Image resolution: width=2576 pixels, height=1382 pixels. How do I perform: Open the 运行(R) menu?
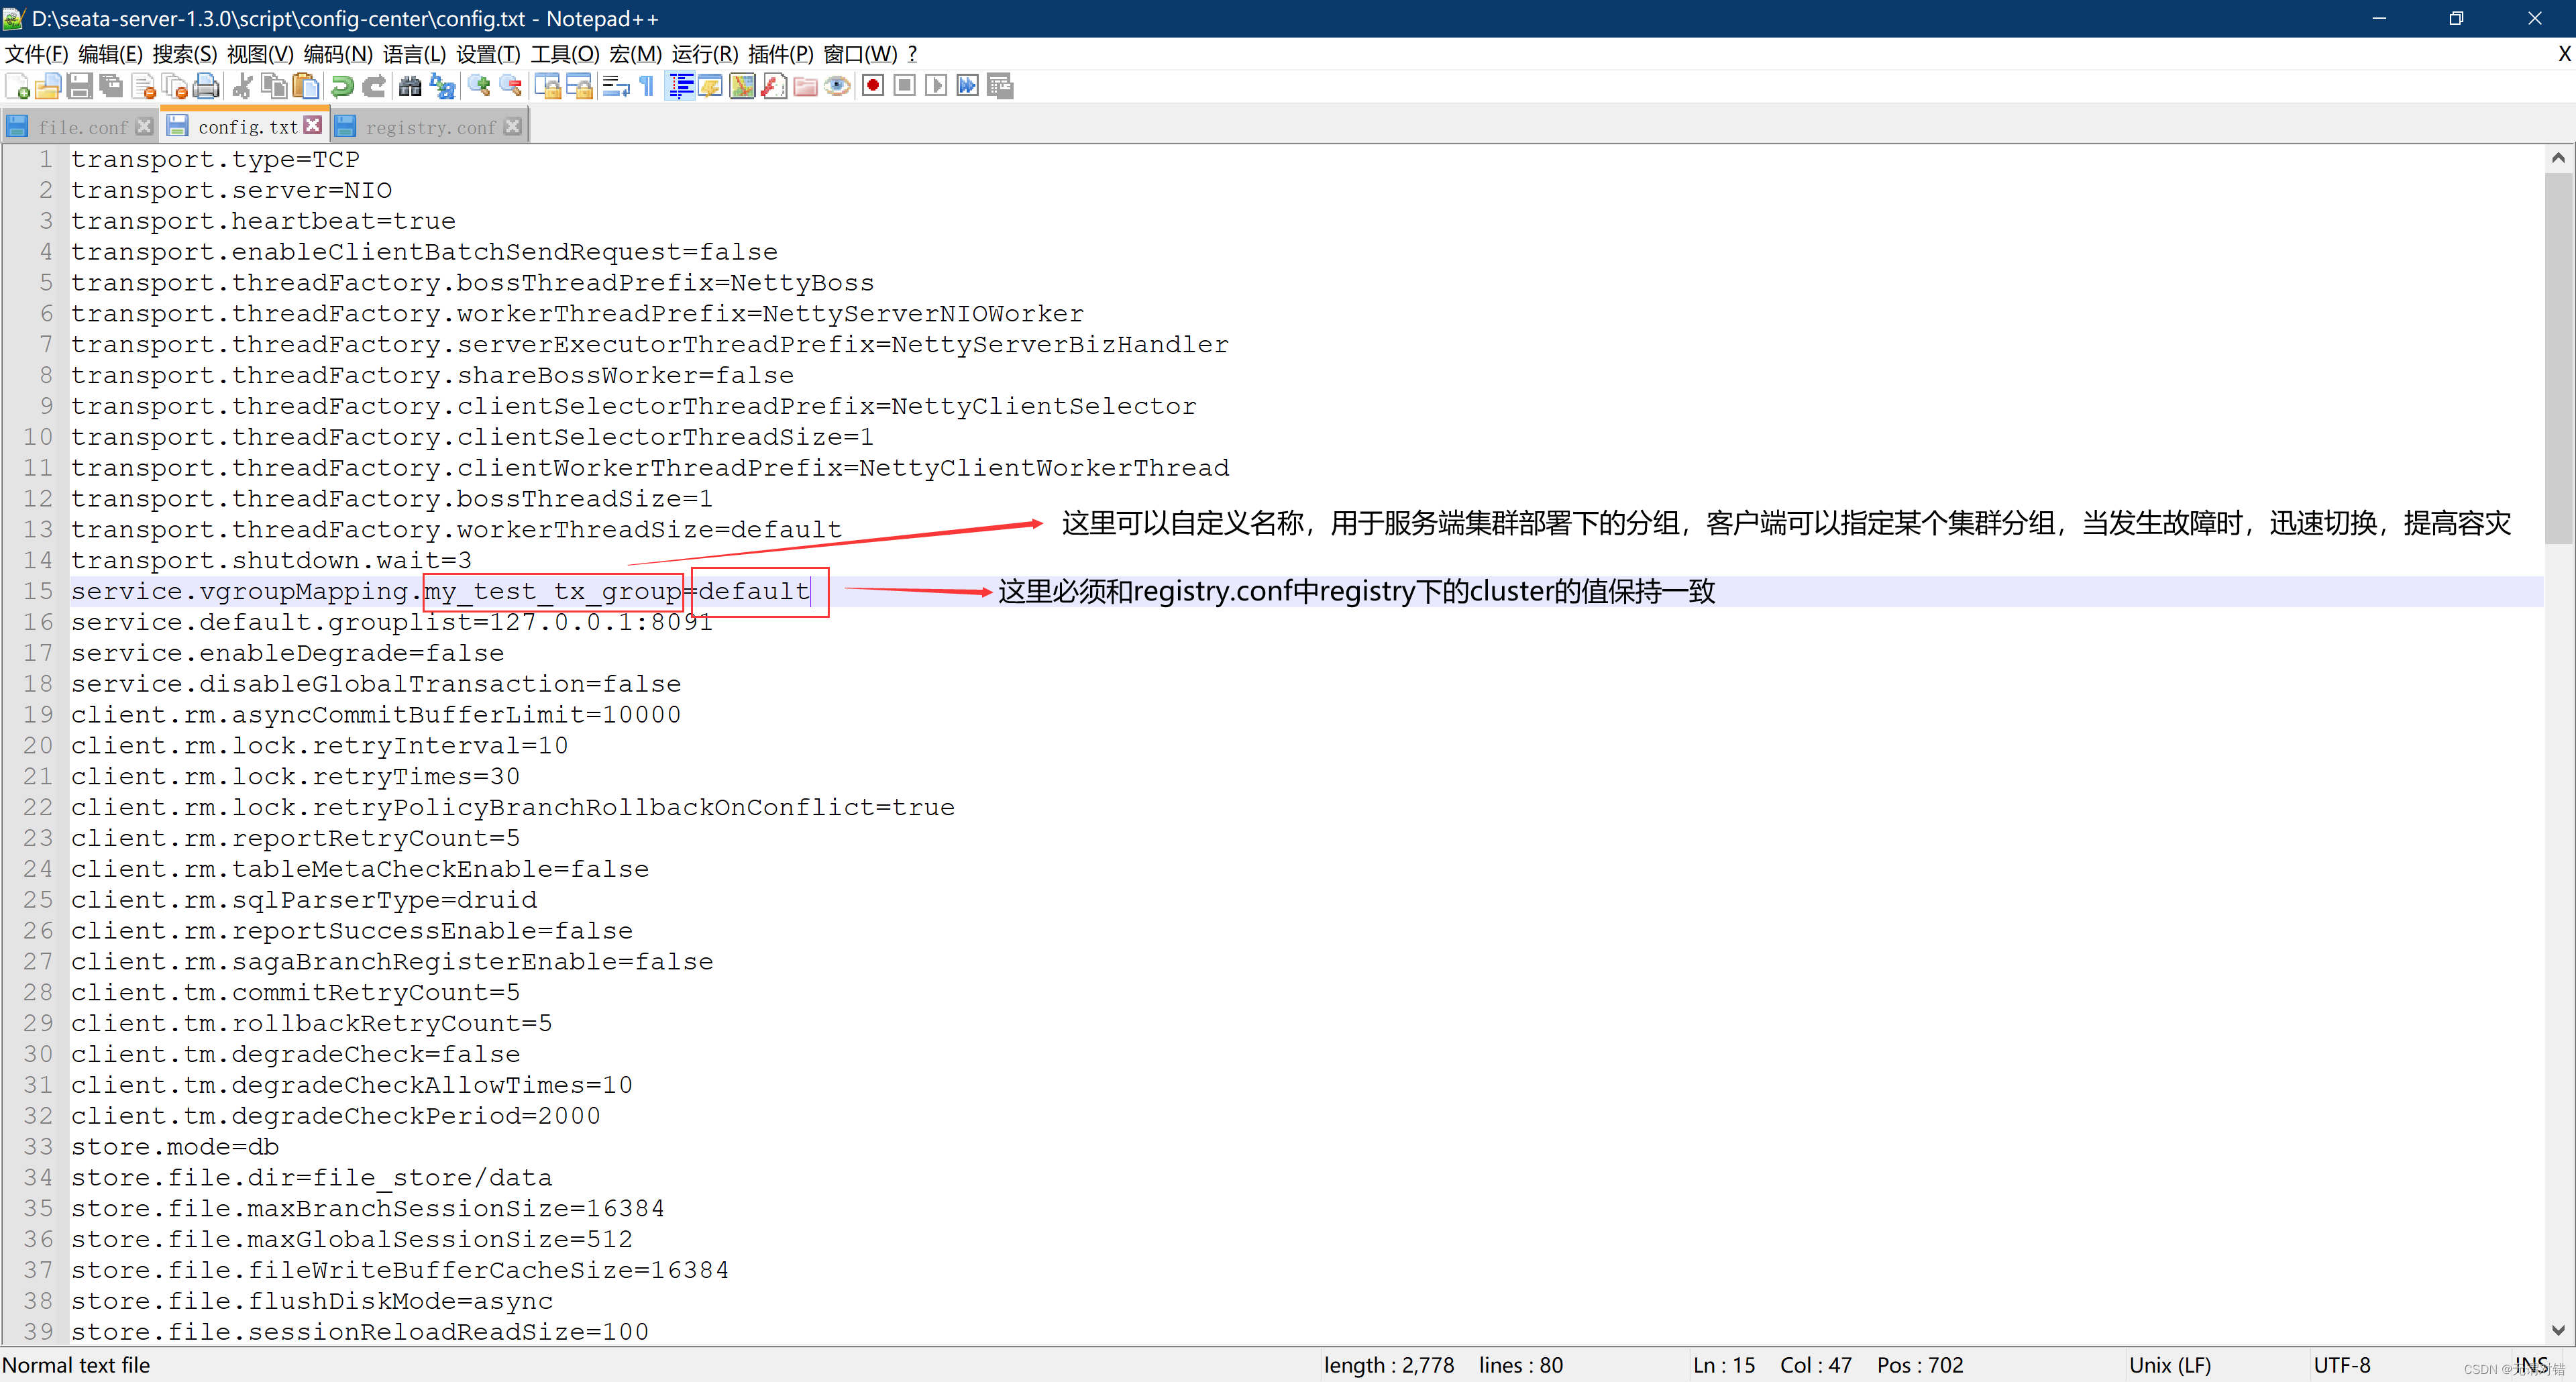(705, 54)
